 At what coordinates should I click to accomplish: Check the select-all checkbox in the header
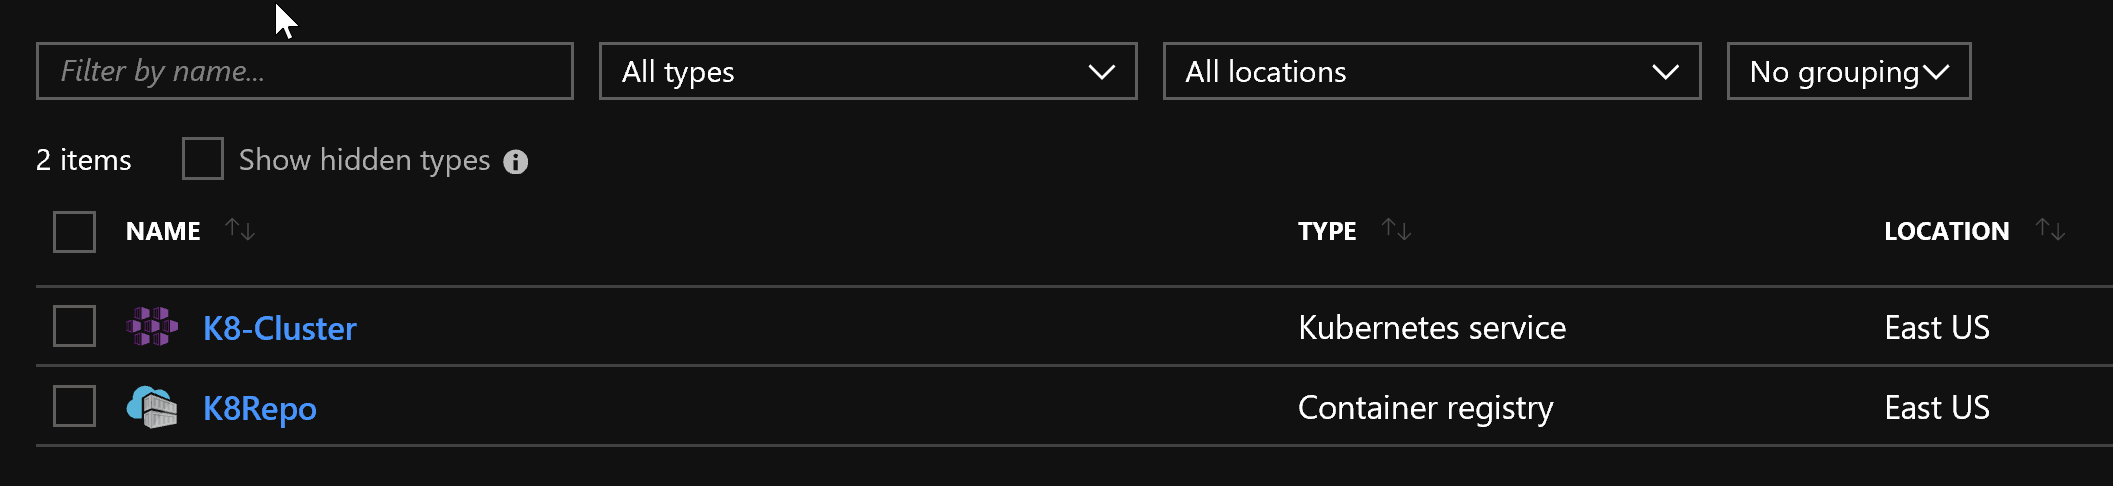click(x=74, y=232)
